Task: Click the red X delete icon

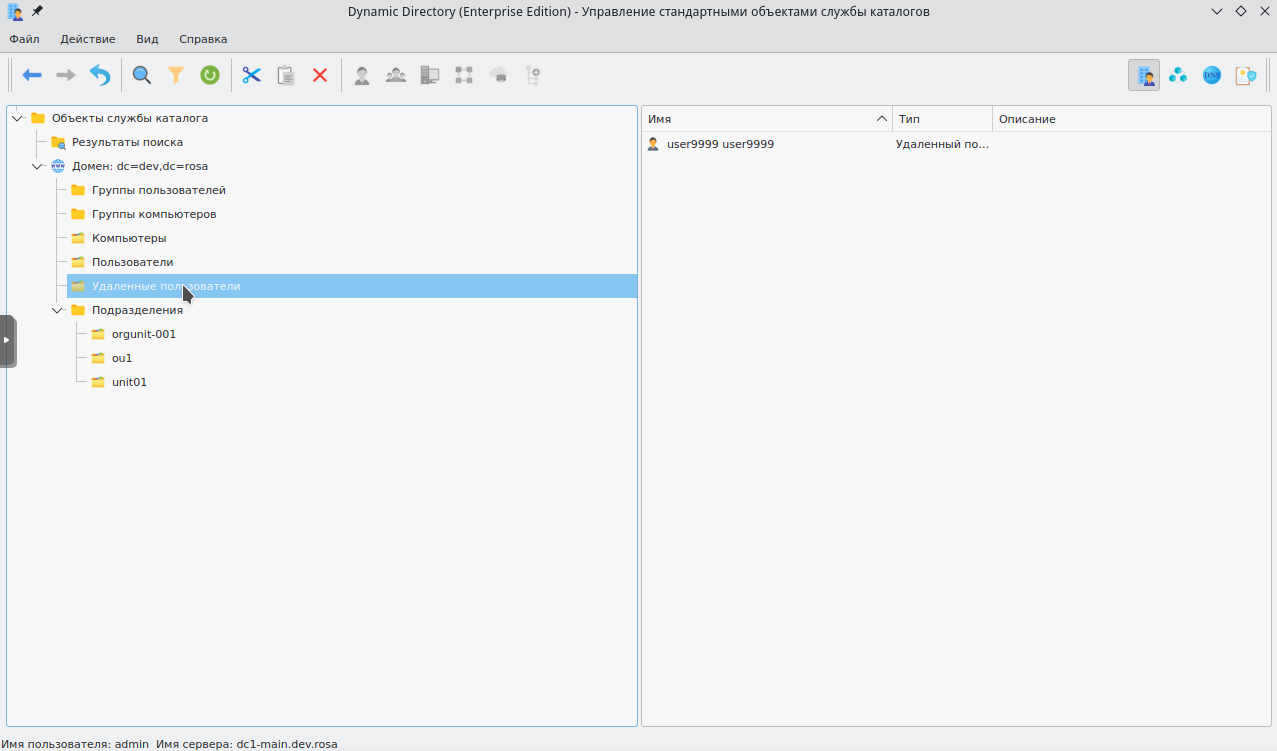Action: pos(320,75)
